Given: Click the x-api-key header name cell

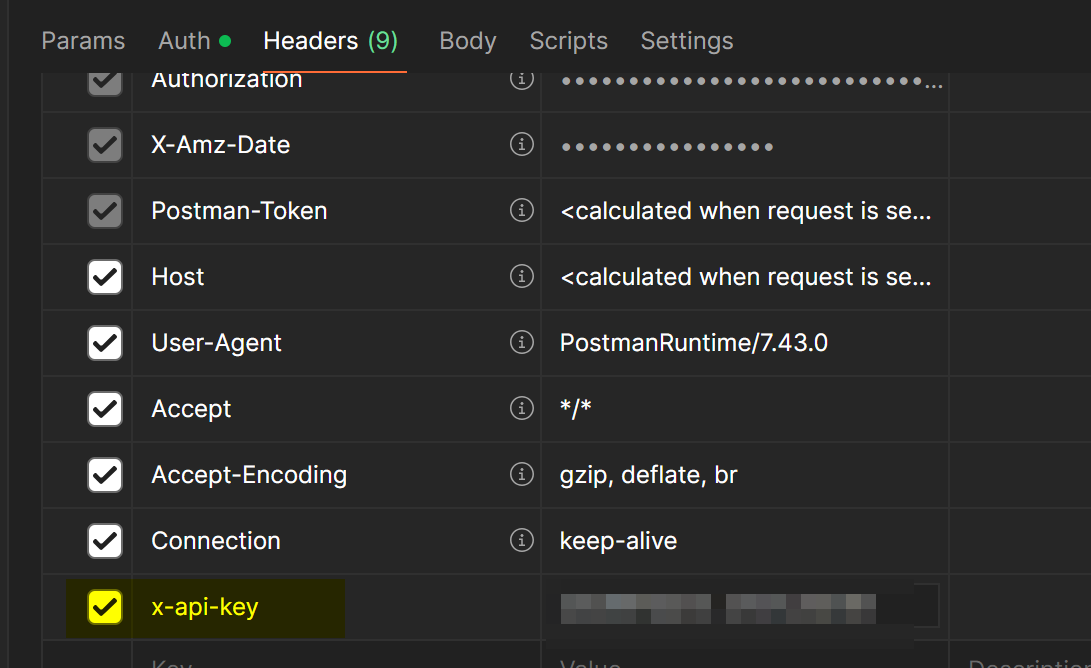Looking at the screenshot, I should (300, 607).
